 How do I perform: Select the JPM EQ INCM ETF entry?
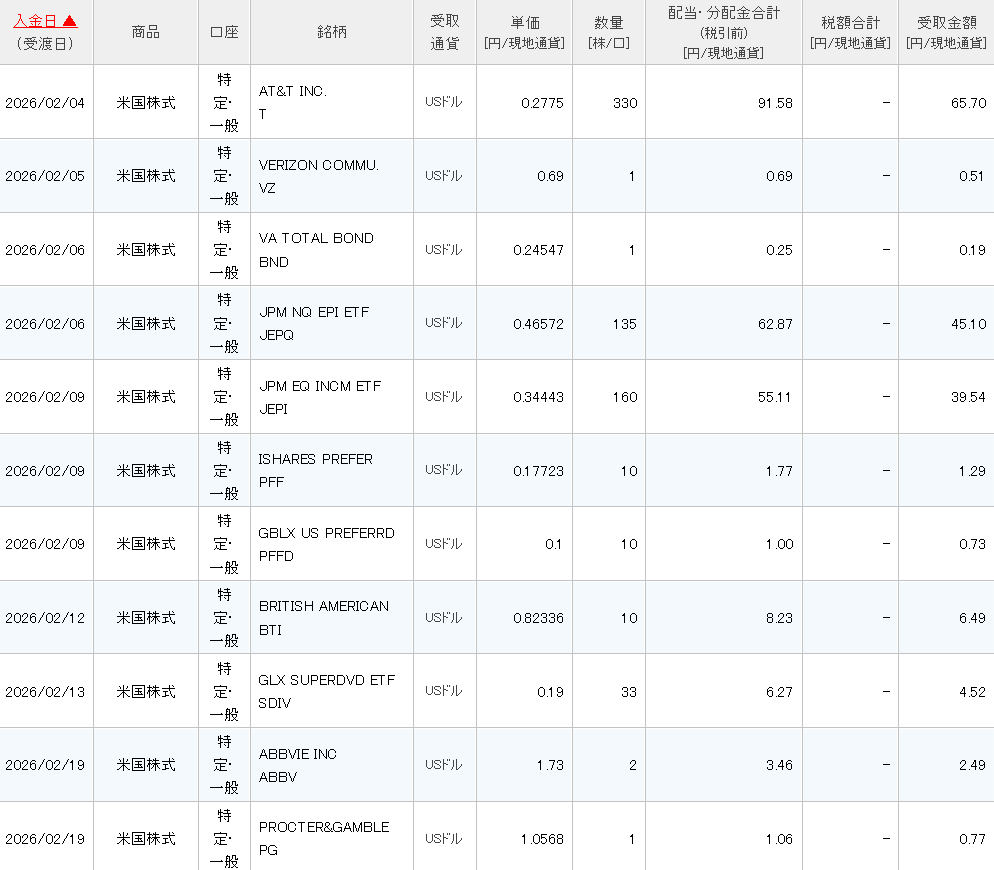pyautogui.click(x=320, y=386)
